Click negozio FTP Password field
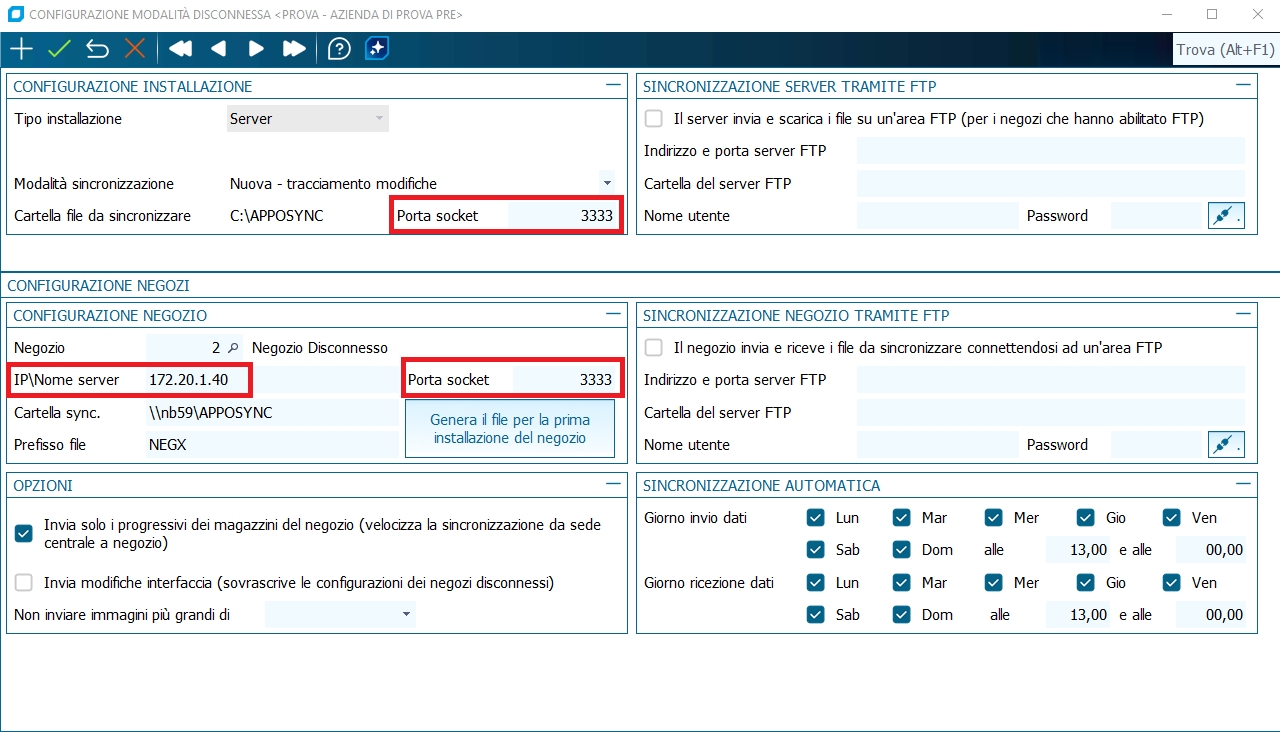1280x732 pixels. click(x=1156, y=444)
